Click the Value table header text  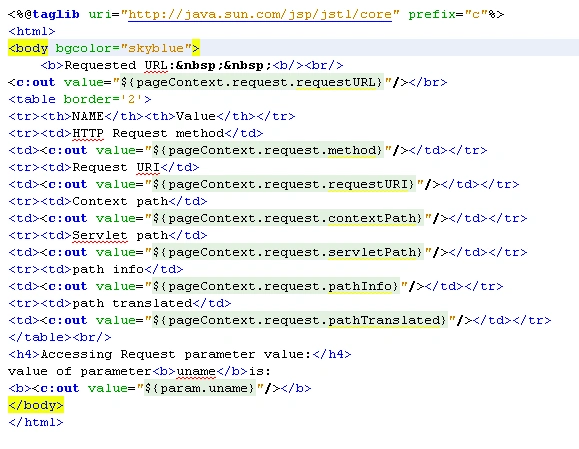pyautogui.click(x=196, y=116)
